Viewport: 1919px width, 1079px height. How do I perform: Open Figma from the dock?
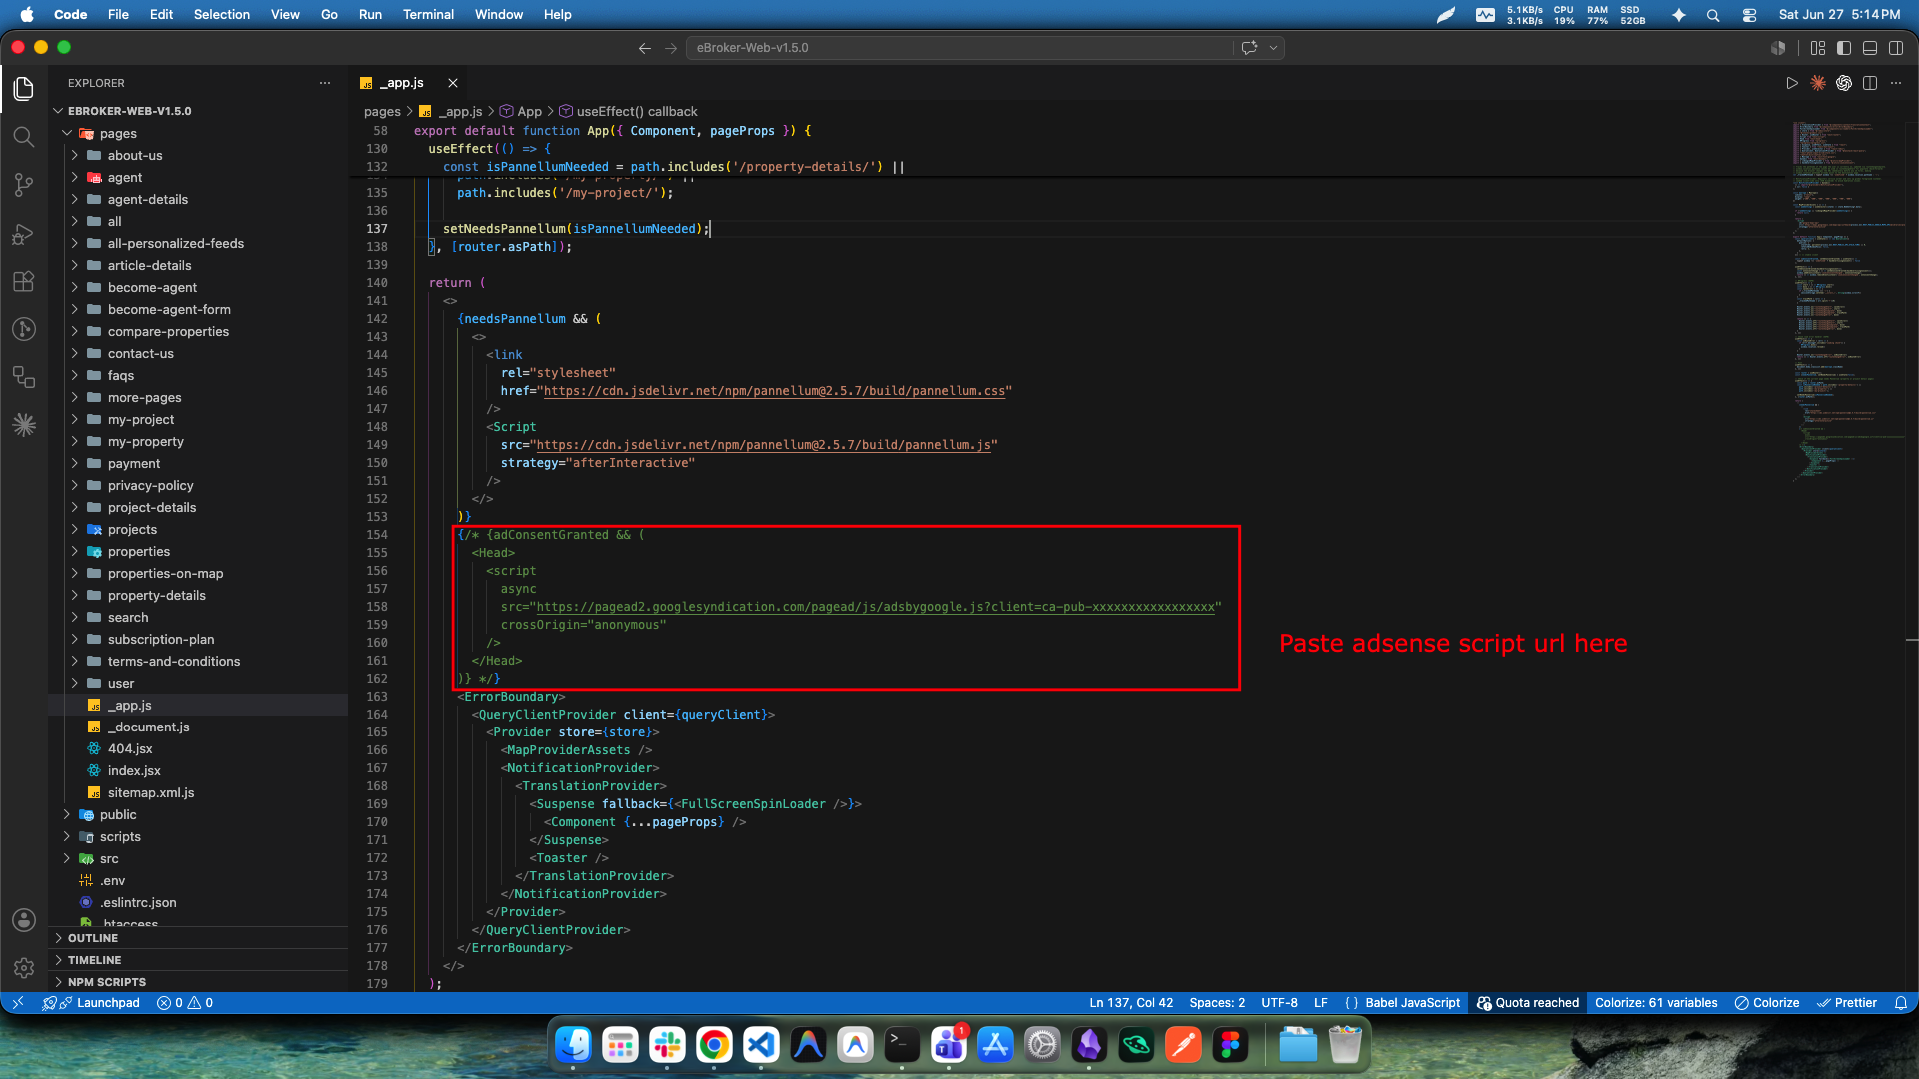coord(1231,1046)
